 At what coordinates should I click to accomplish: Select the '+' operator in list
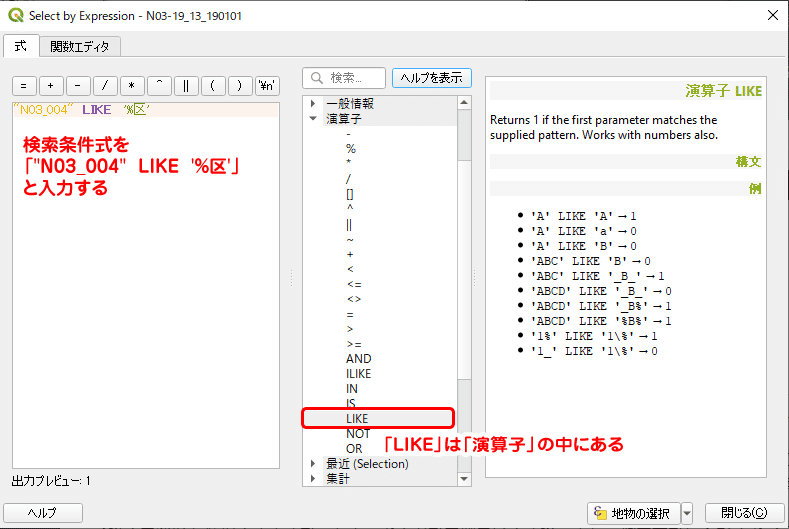tap(350, 255)
